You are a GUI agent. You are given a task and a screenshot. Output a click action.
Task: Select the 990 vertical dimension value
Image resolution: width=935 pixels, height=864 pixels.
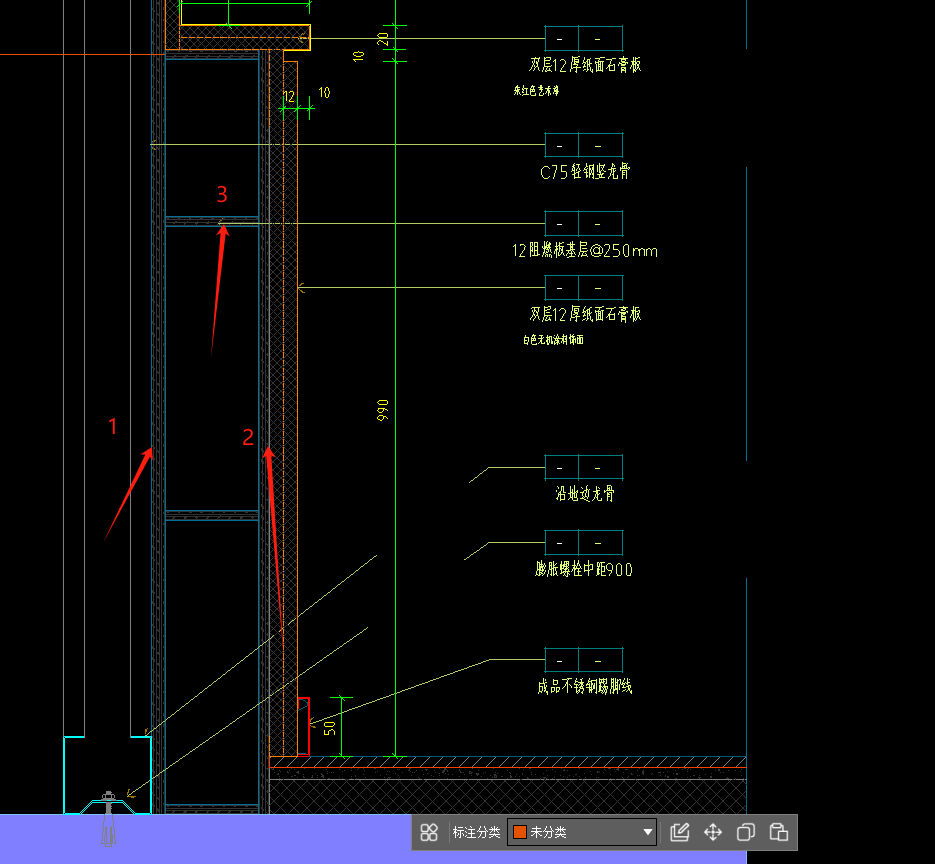click(x=383, y=410)
